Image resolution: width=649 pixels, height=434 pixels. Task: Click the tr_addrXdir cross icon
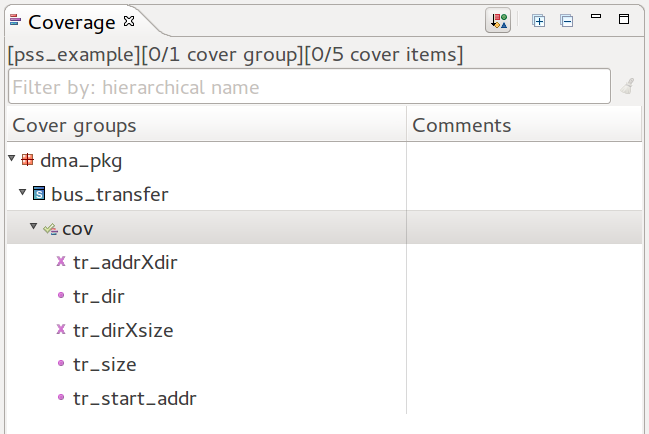point(61,262)
